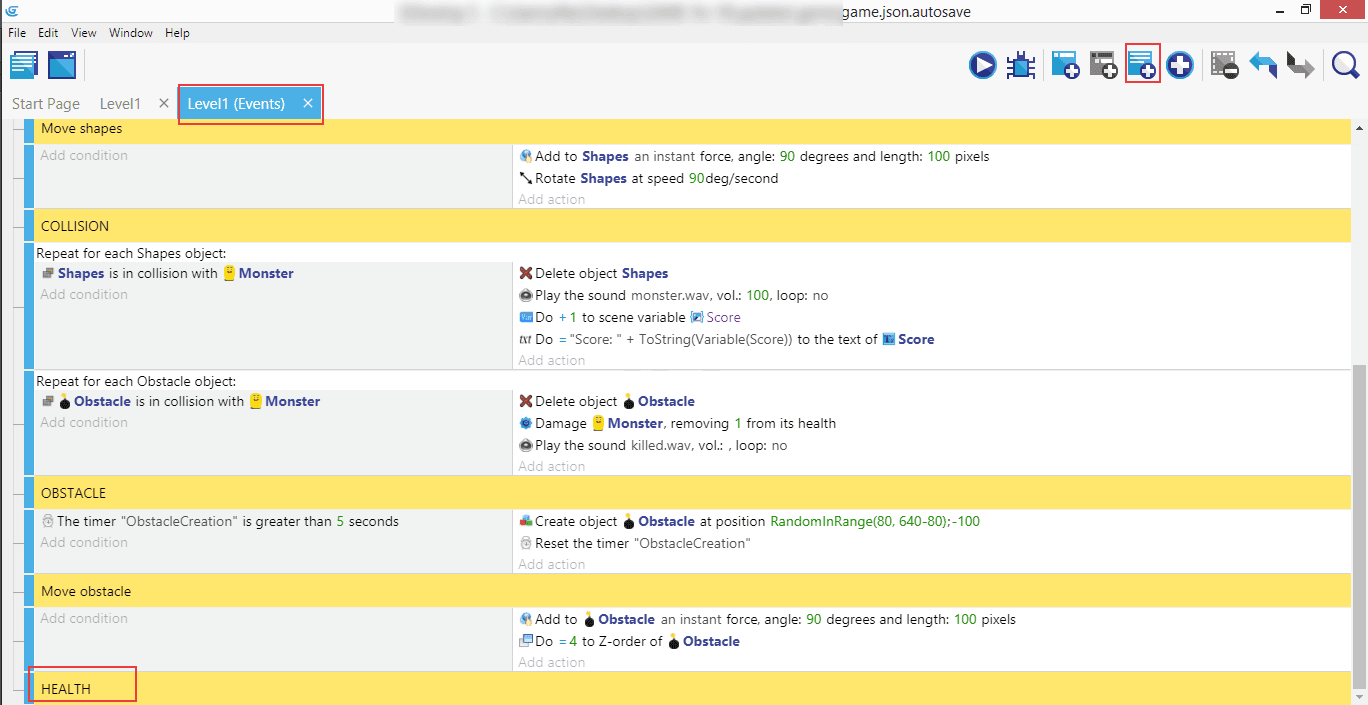The image size is (1368, 705).
Task: Delete selected events with minus icon
Action: pos(1224,66)
